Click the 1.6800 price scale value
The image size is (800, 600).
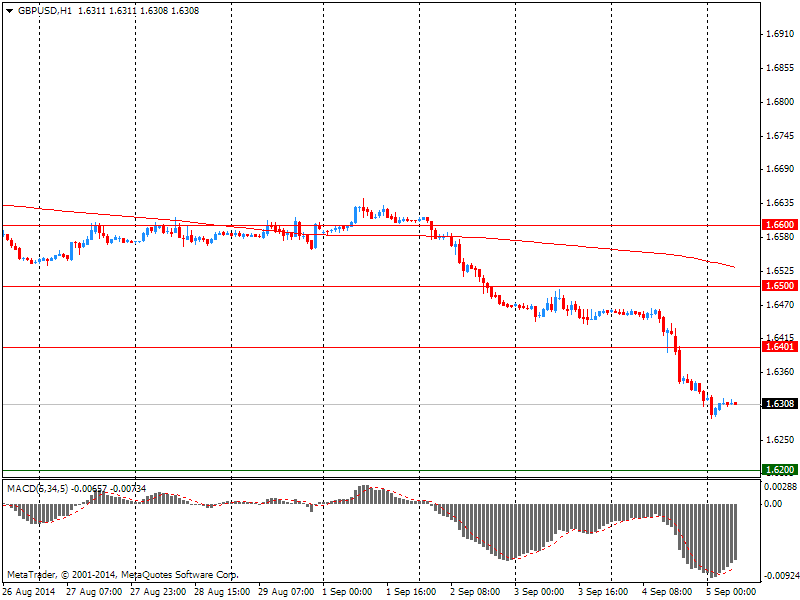(x=781, y=102)
